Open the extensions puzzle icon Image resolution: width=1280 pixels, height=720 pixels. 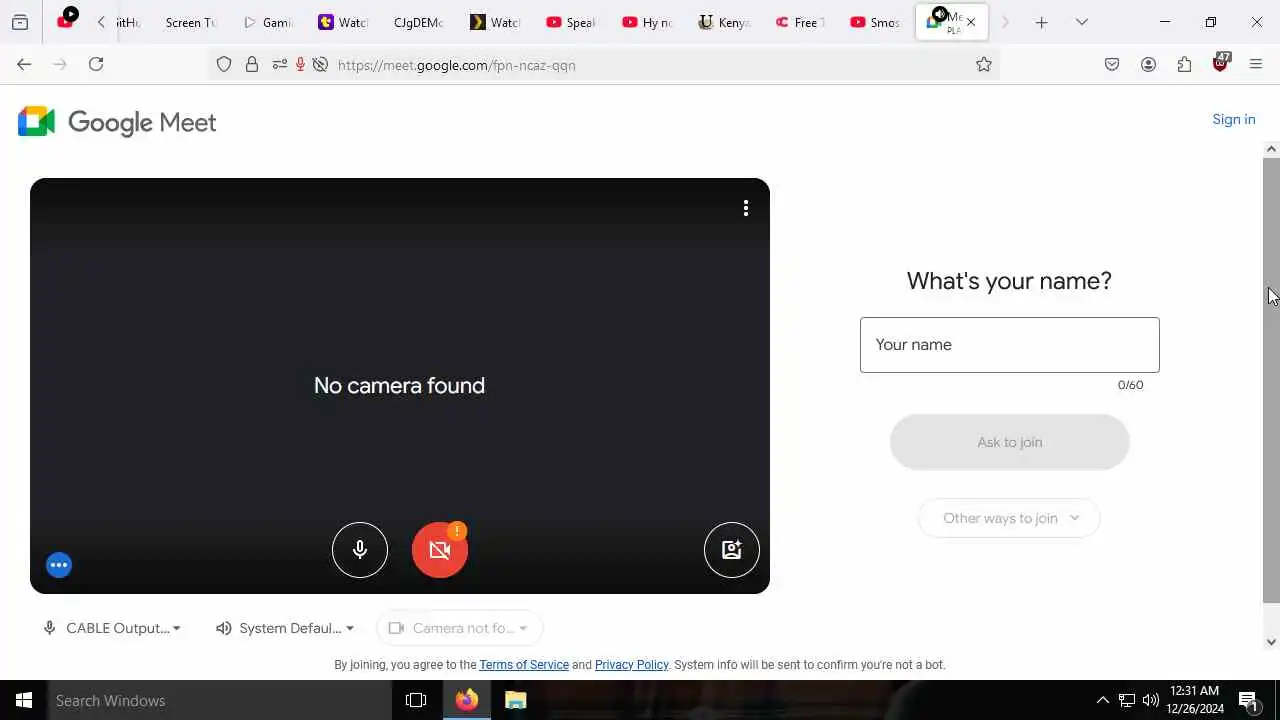pos(1184,64)
